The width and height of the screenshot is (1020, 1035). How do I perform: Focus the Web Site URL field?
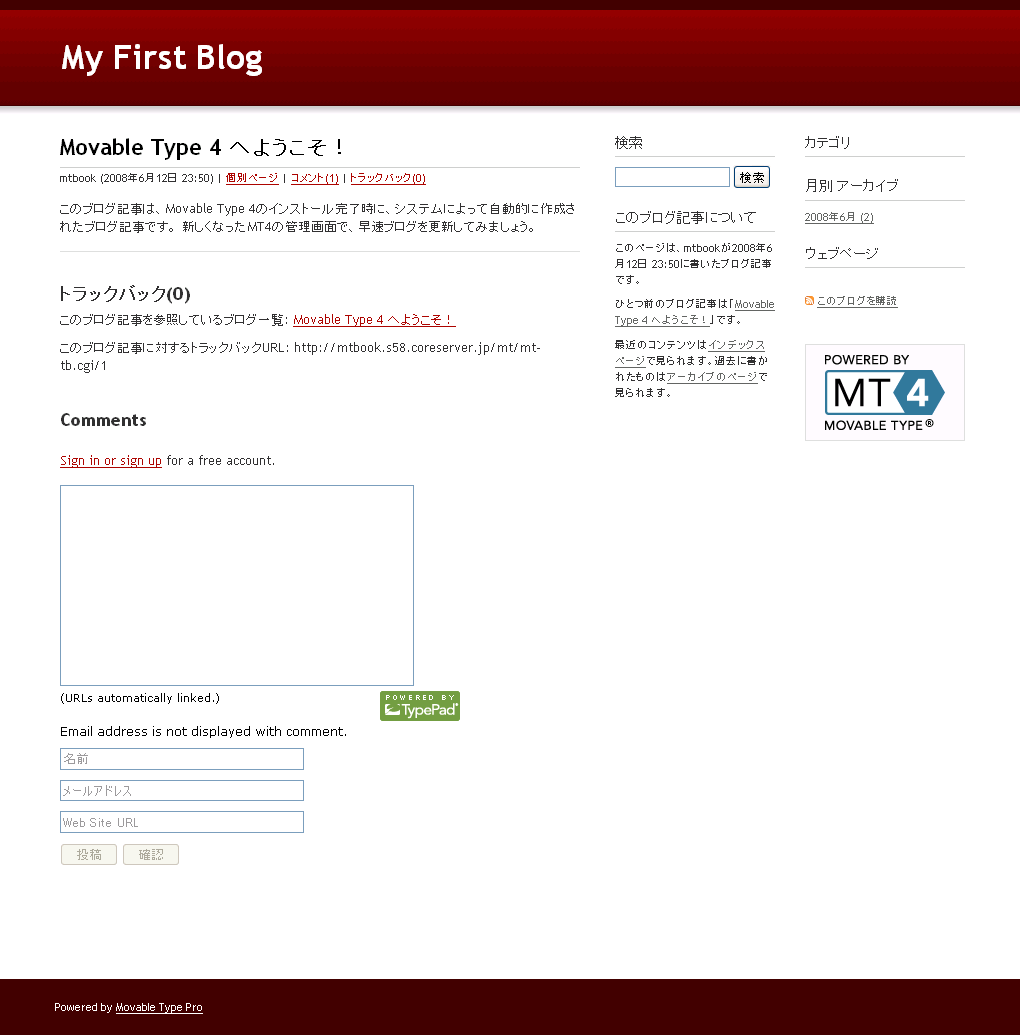click(182, 822)
